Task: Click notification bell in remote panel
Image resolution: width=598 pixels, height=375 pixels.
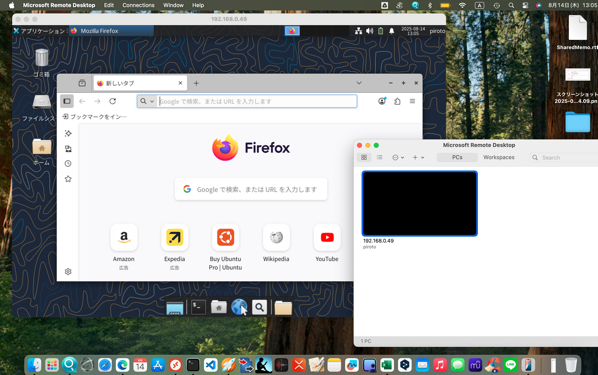Action: coord(392,31)
